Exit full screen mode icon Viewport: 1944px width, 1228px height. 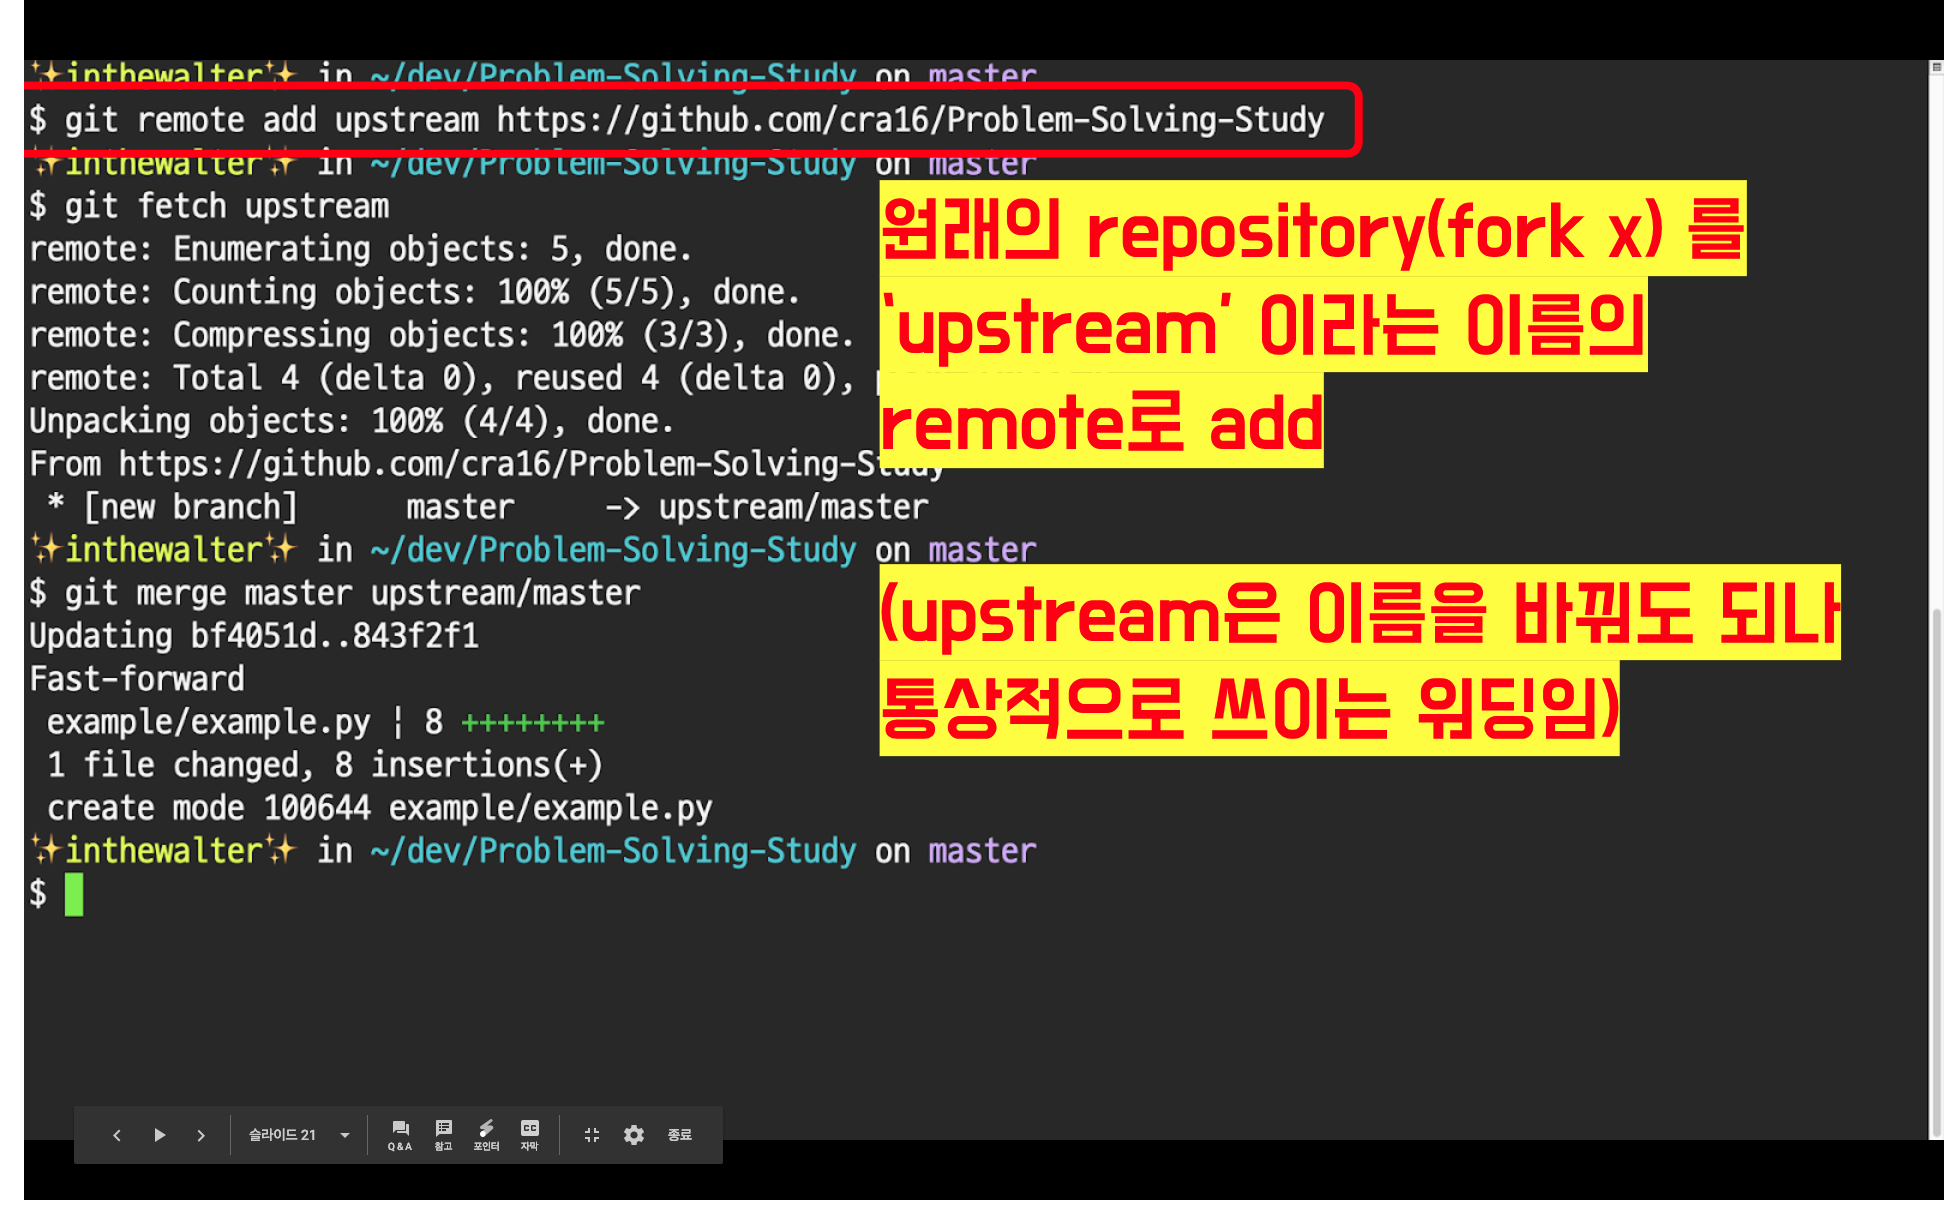click(592, 1135)
